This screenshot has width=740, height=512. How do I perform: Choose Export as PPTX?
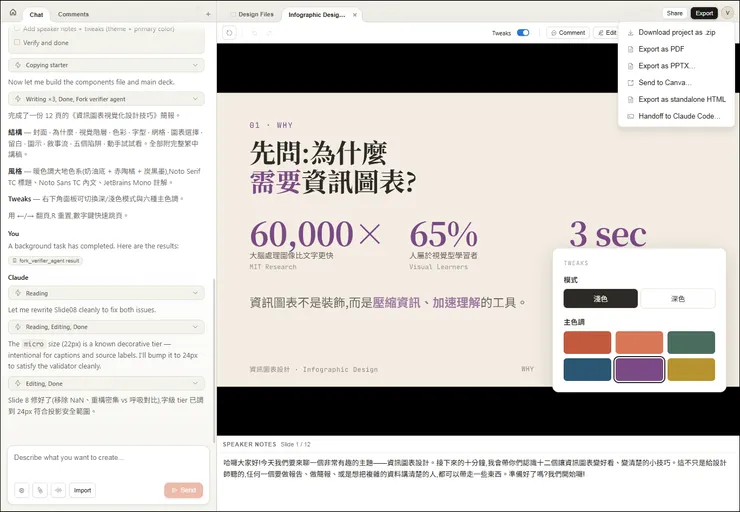(676, 66)
